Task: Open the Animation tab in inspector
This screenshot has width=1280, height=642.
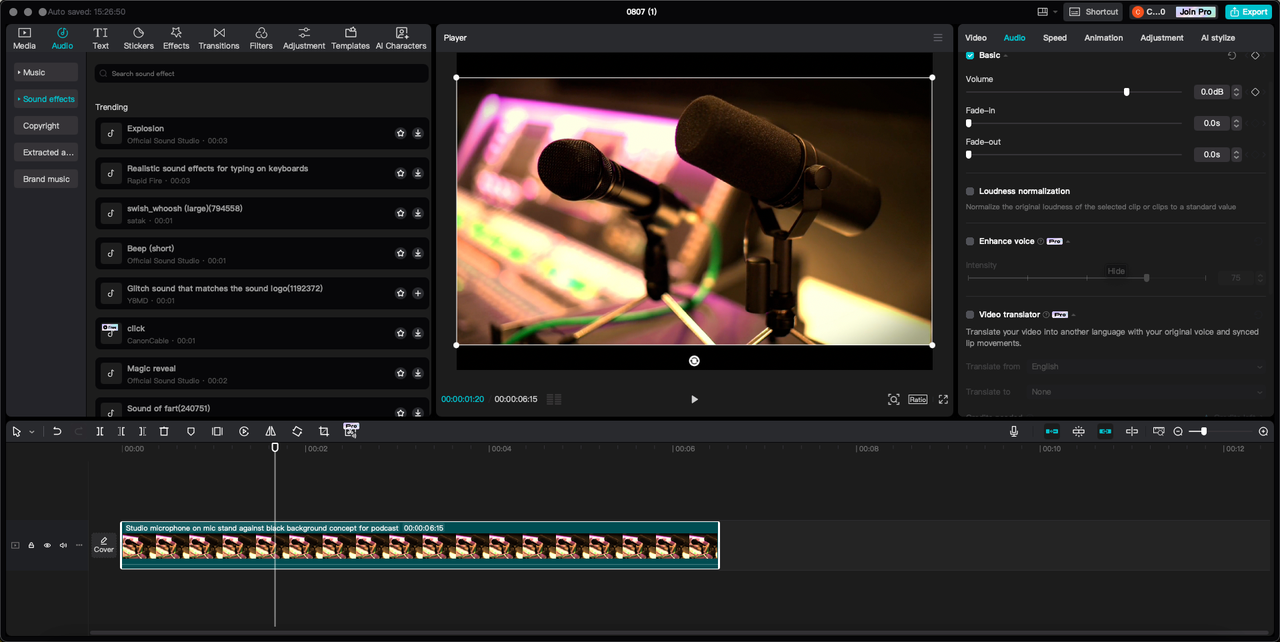Action: pyautogui.click(x=1103, y=38)
